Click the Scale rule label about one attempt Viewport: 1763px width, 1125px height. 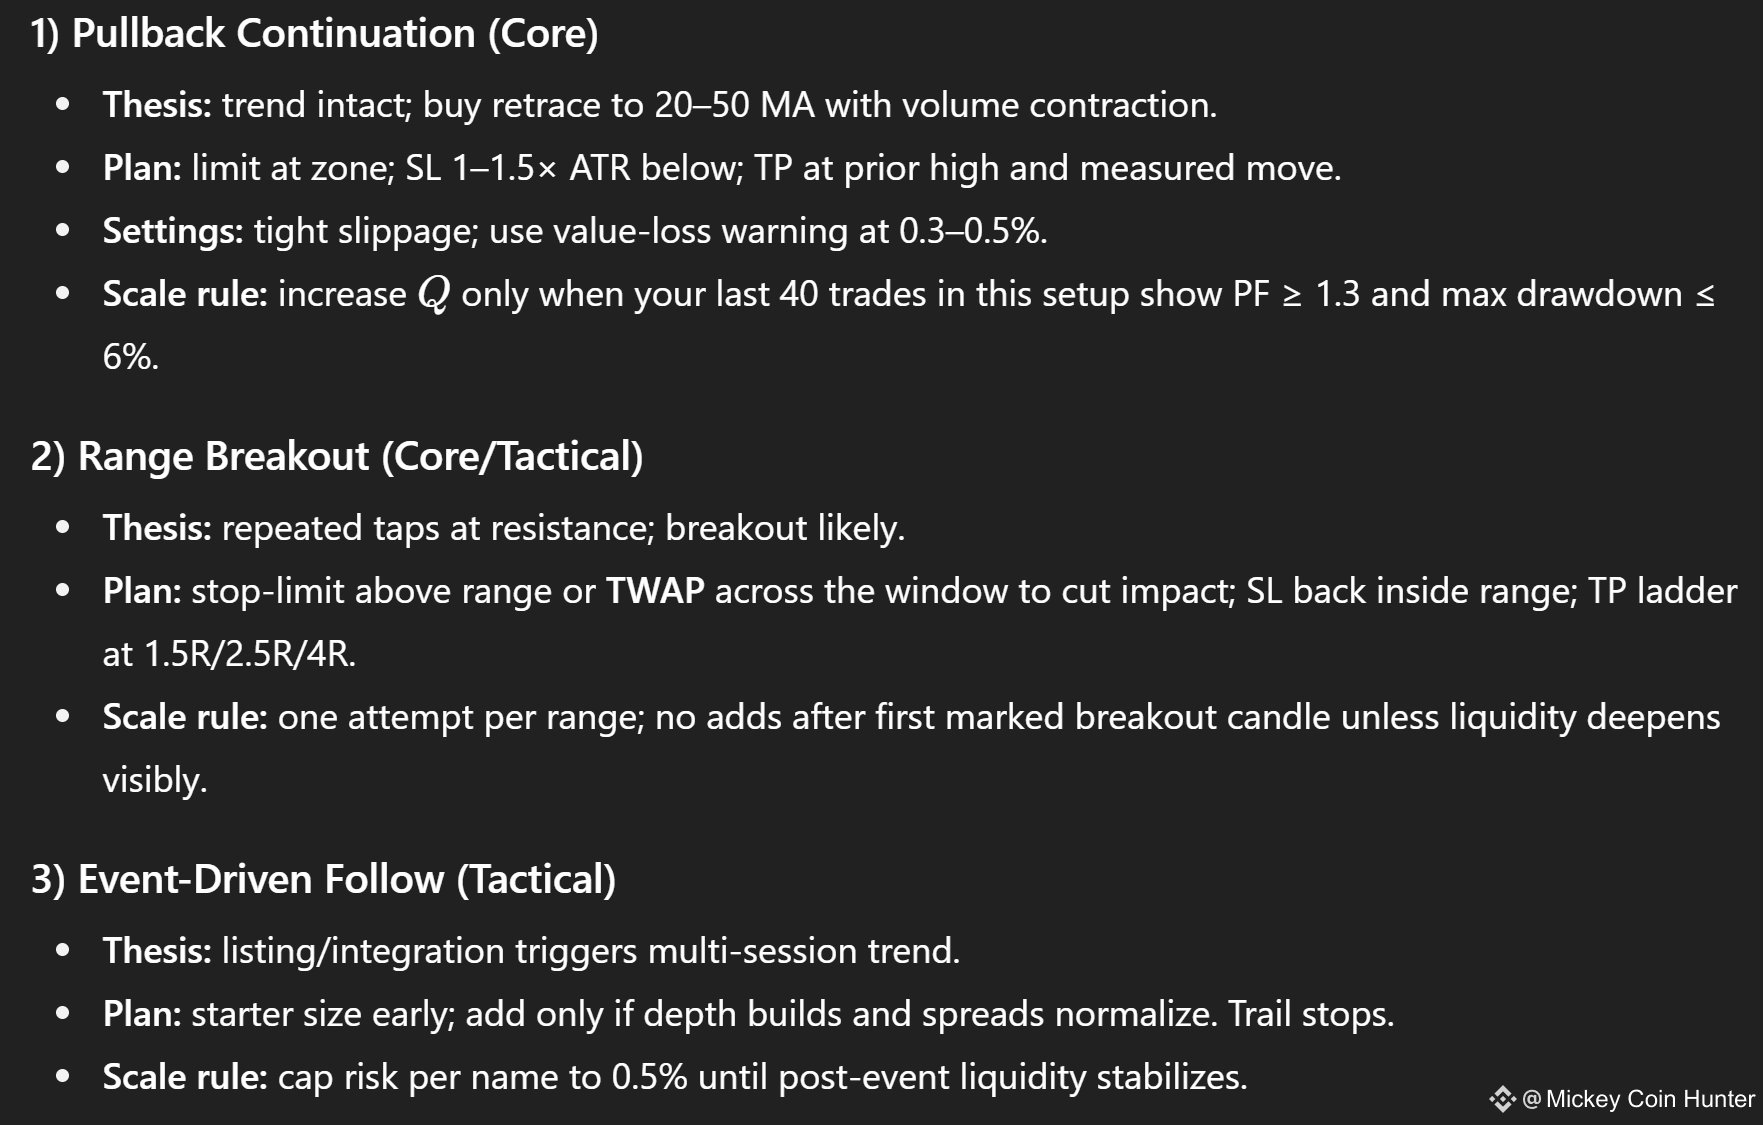tap(185, 717)
